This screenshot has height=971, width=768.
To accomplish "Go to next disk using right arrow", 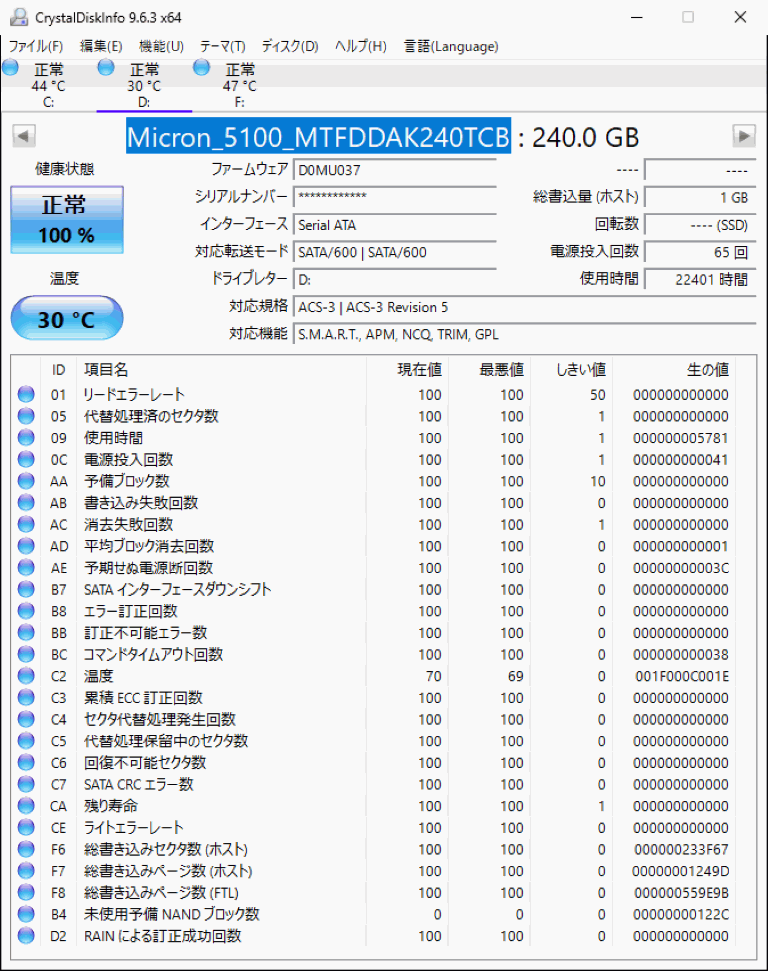I will pyautogui.click(x=744, y=136).
